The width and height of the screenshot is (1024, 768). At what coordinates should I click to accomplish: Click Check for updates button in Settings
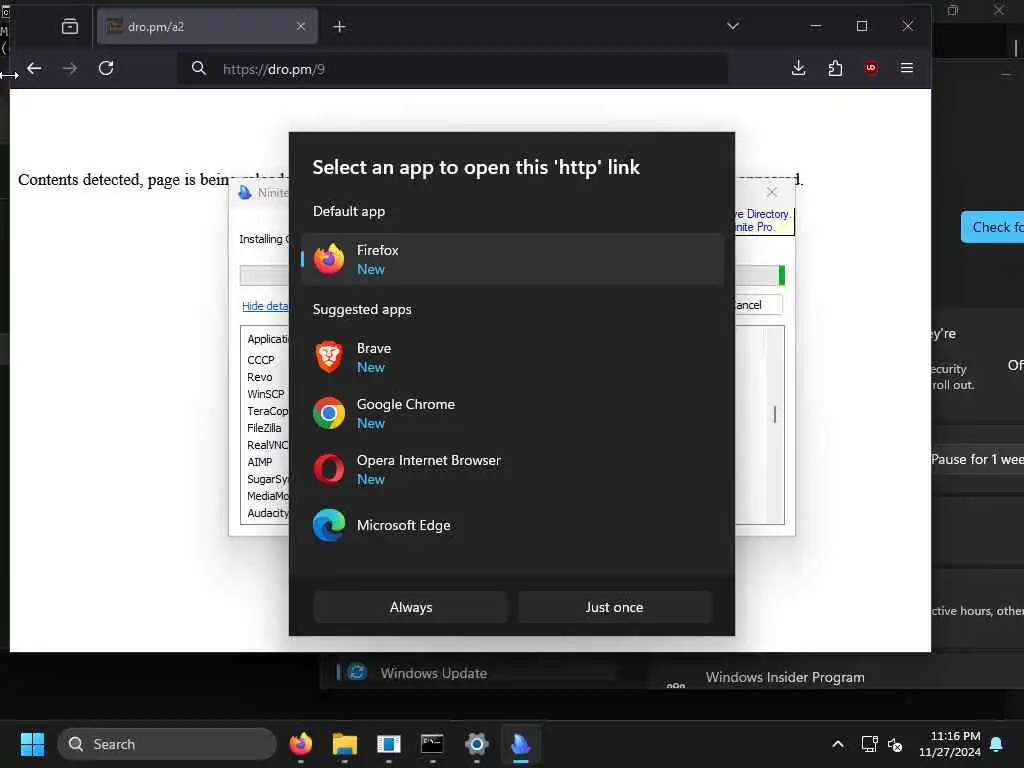[x=992, y=227]
